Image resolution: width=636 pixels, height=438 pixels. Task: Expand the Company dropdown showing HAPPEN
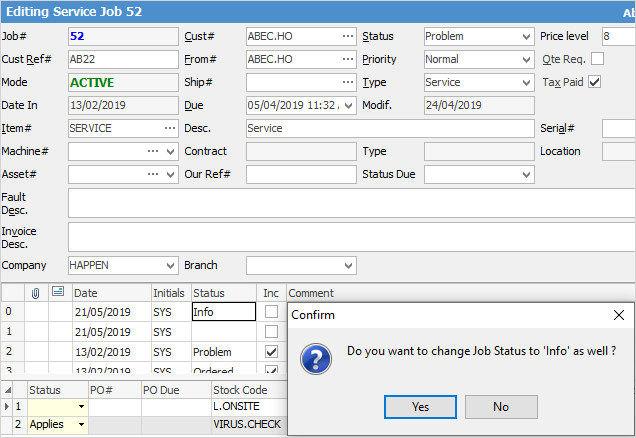coord(169,266)
